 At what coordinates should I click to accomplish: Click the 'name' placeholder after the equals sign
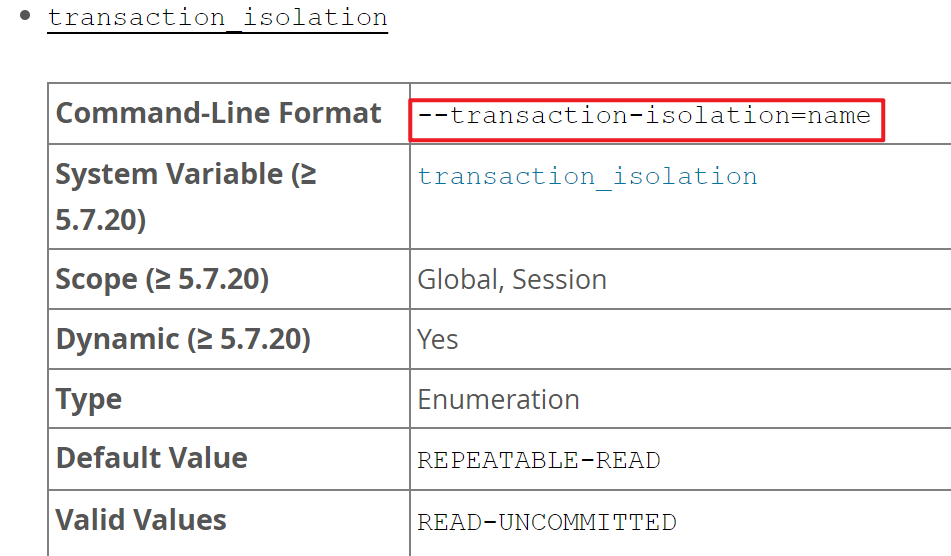(x=839, y=115)
